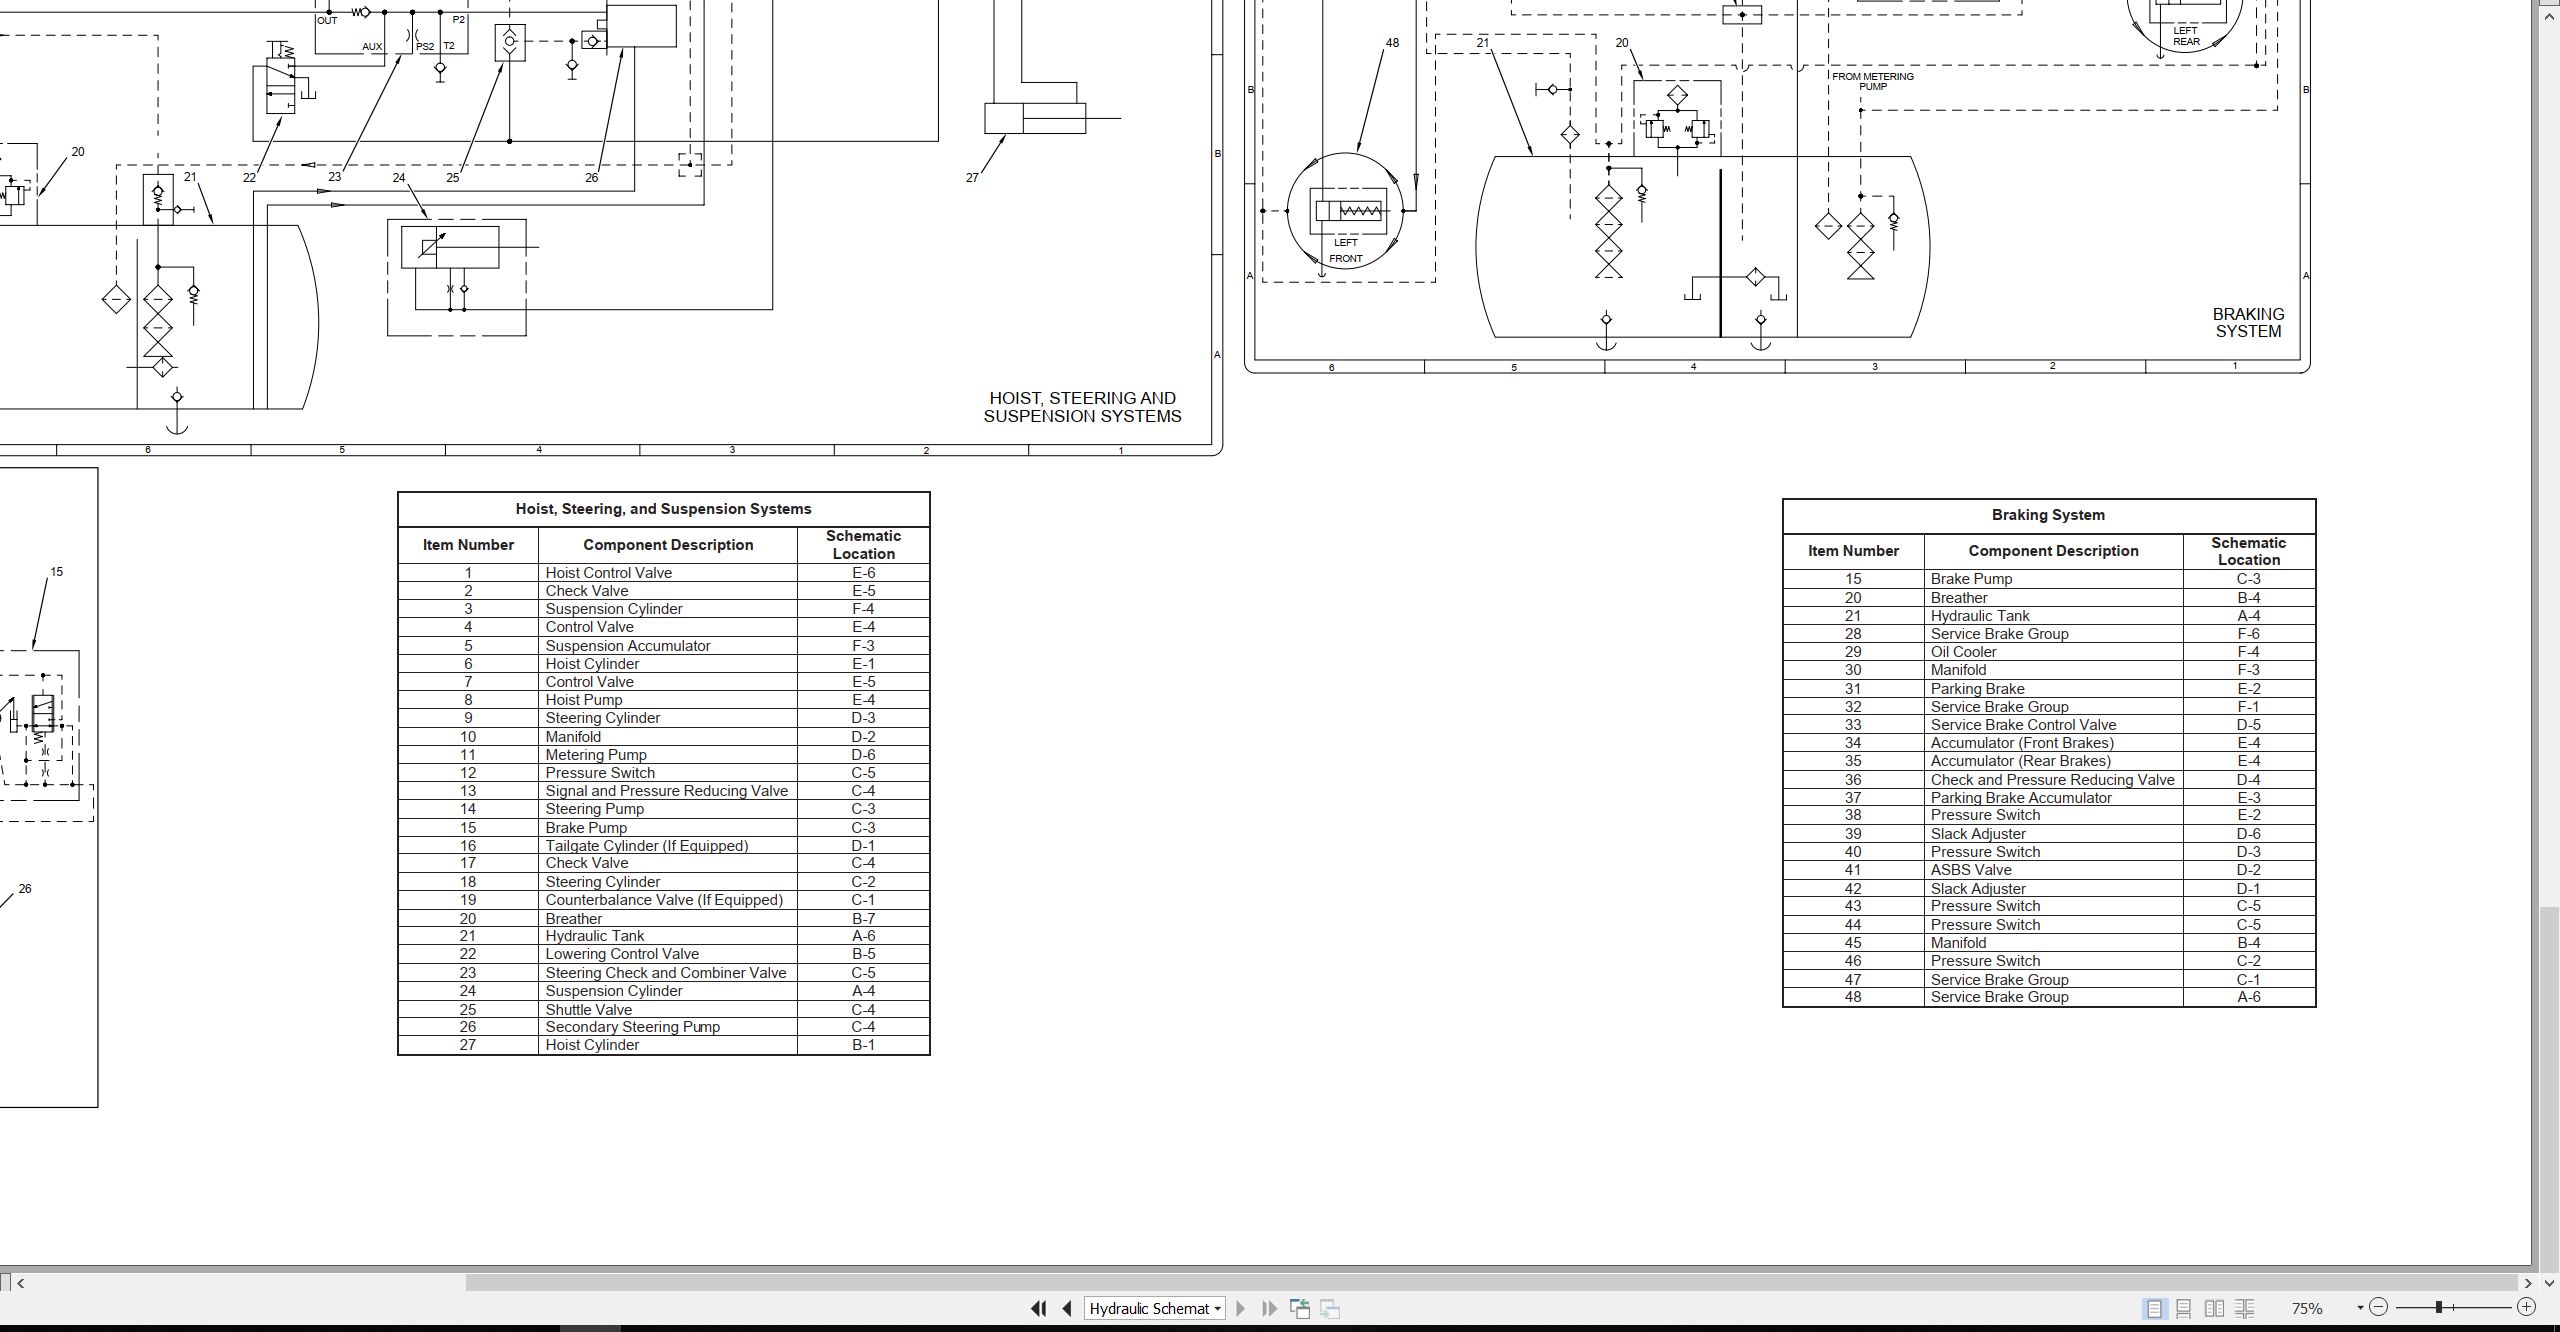Click the 'F-6' schematic location cell

click(2248, 634)
